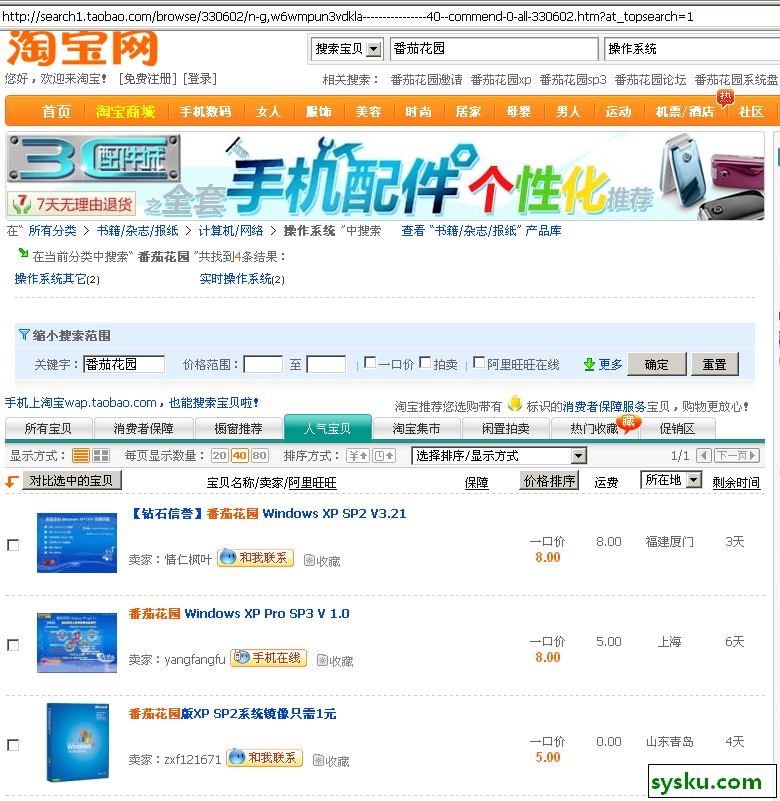Switch to 人气宝贝 tab
The width and height of the screenshot is (780, 801).
coord(327,428)
